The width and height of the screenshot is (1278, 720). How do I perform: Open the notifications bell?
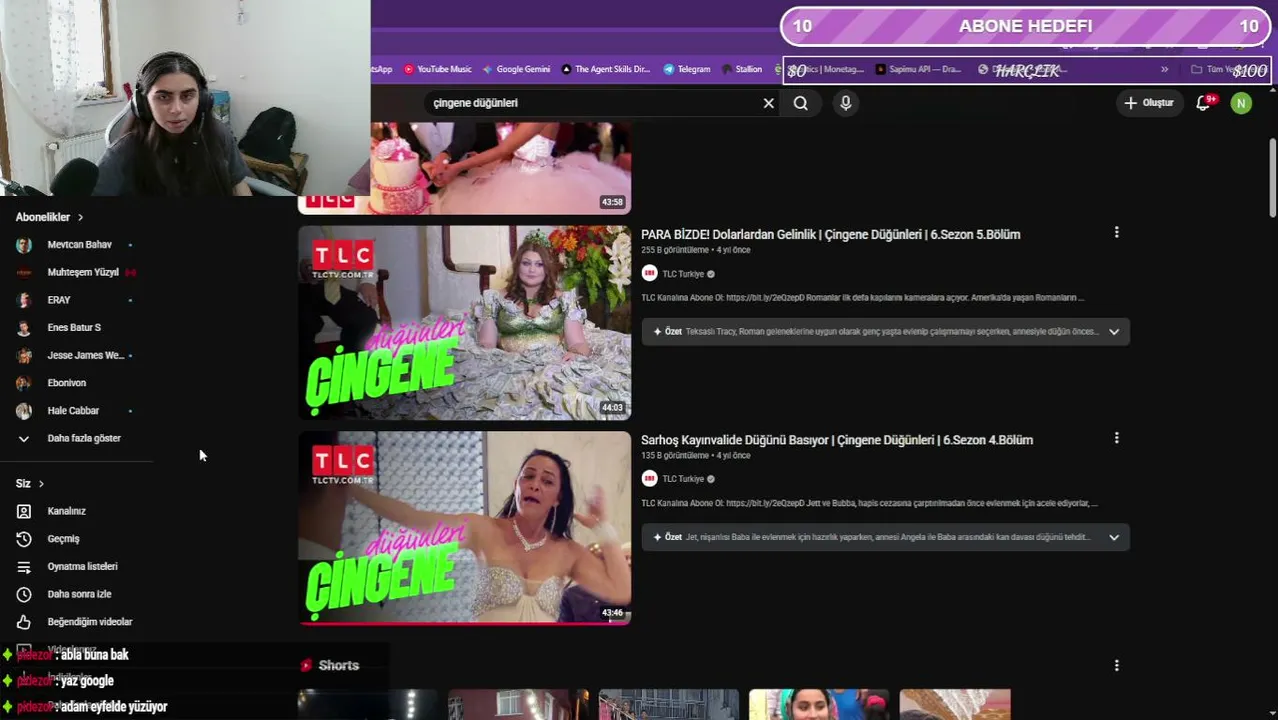point(1203,103)
